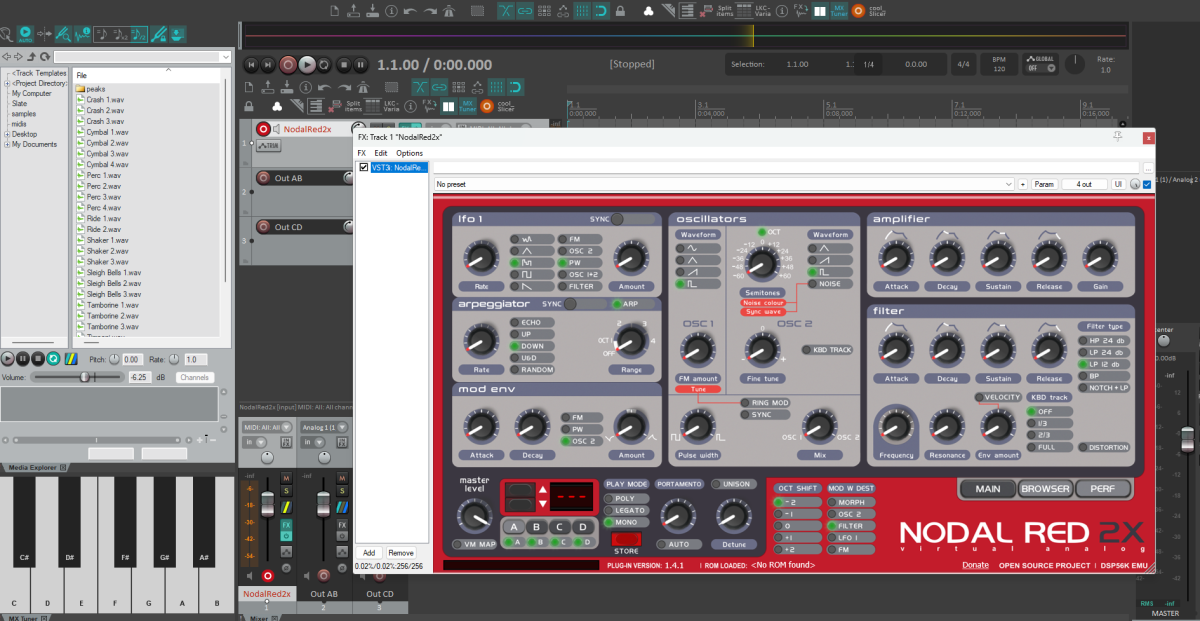The height and width of the screenshot is (621, 1200).
Task: Click the Add FX button
Action: click(369, 552)
